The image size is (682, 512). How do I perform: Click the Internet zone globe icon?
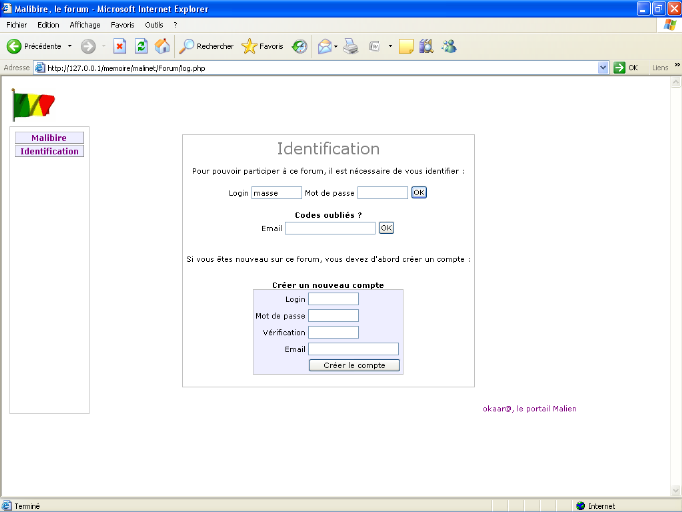coord(580,506)
